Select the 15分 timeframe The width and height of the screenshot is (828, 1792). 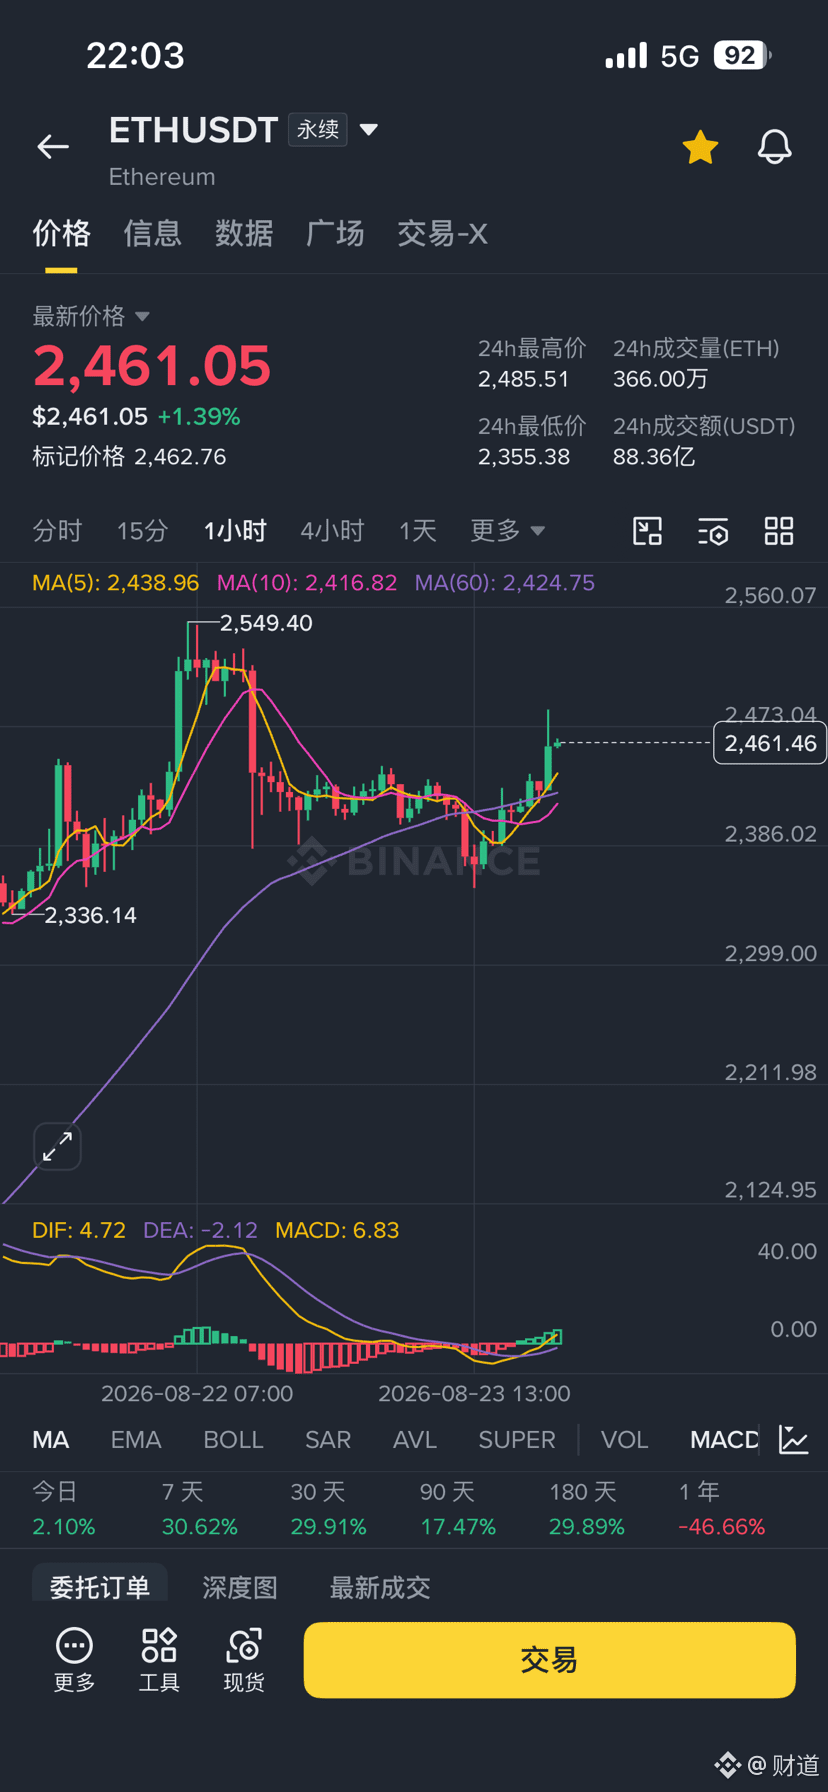(x=142, y=531)
